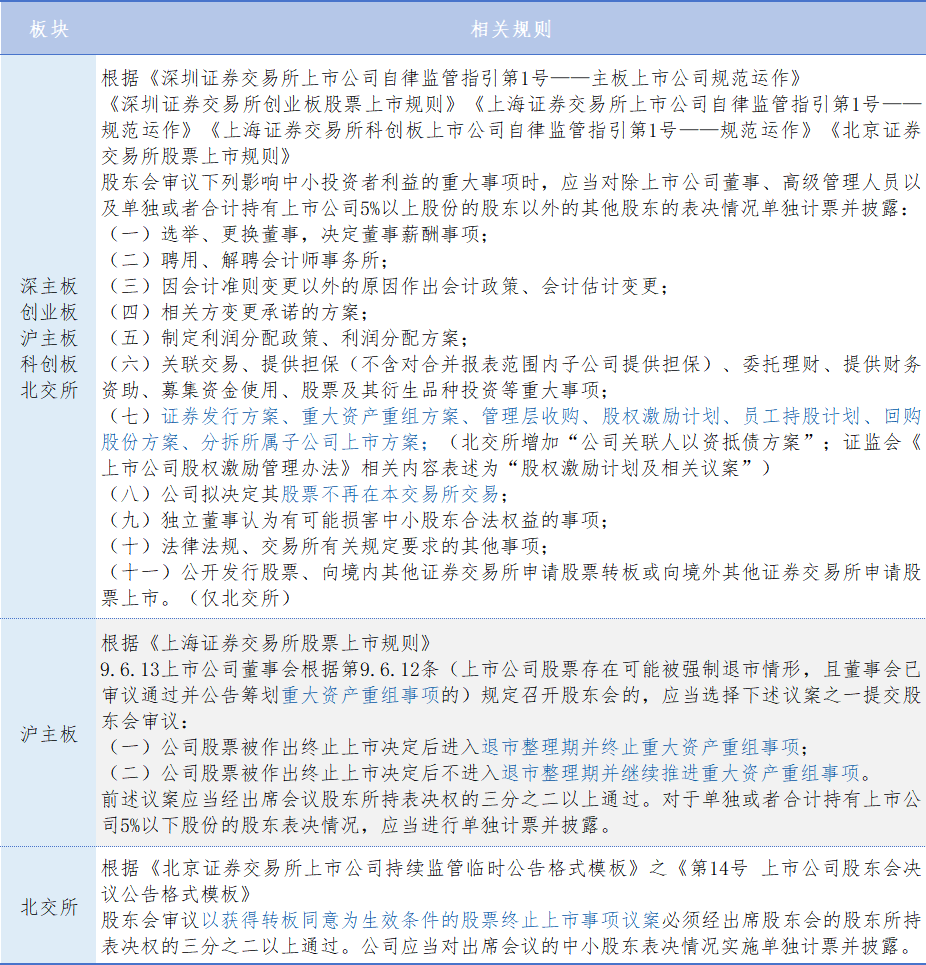Click the line starting '(九)独立董事认为'

pos(356,520)
